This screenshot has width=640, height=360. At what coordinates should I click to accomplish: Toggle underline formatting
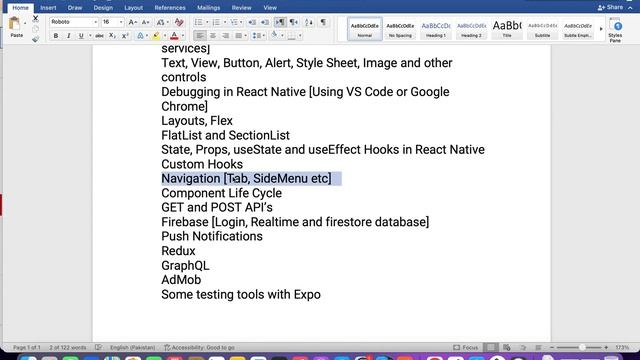tap(81, 36)
